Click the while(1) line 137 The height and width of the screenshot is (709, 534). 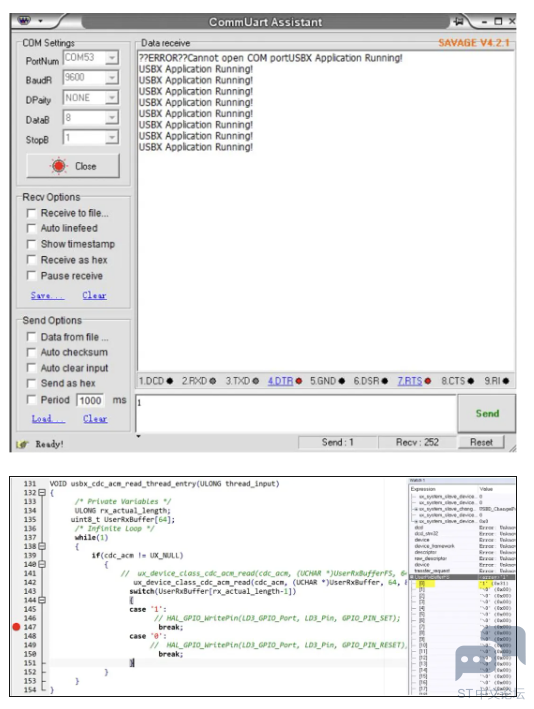coord(91,537)
